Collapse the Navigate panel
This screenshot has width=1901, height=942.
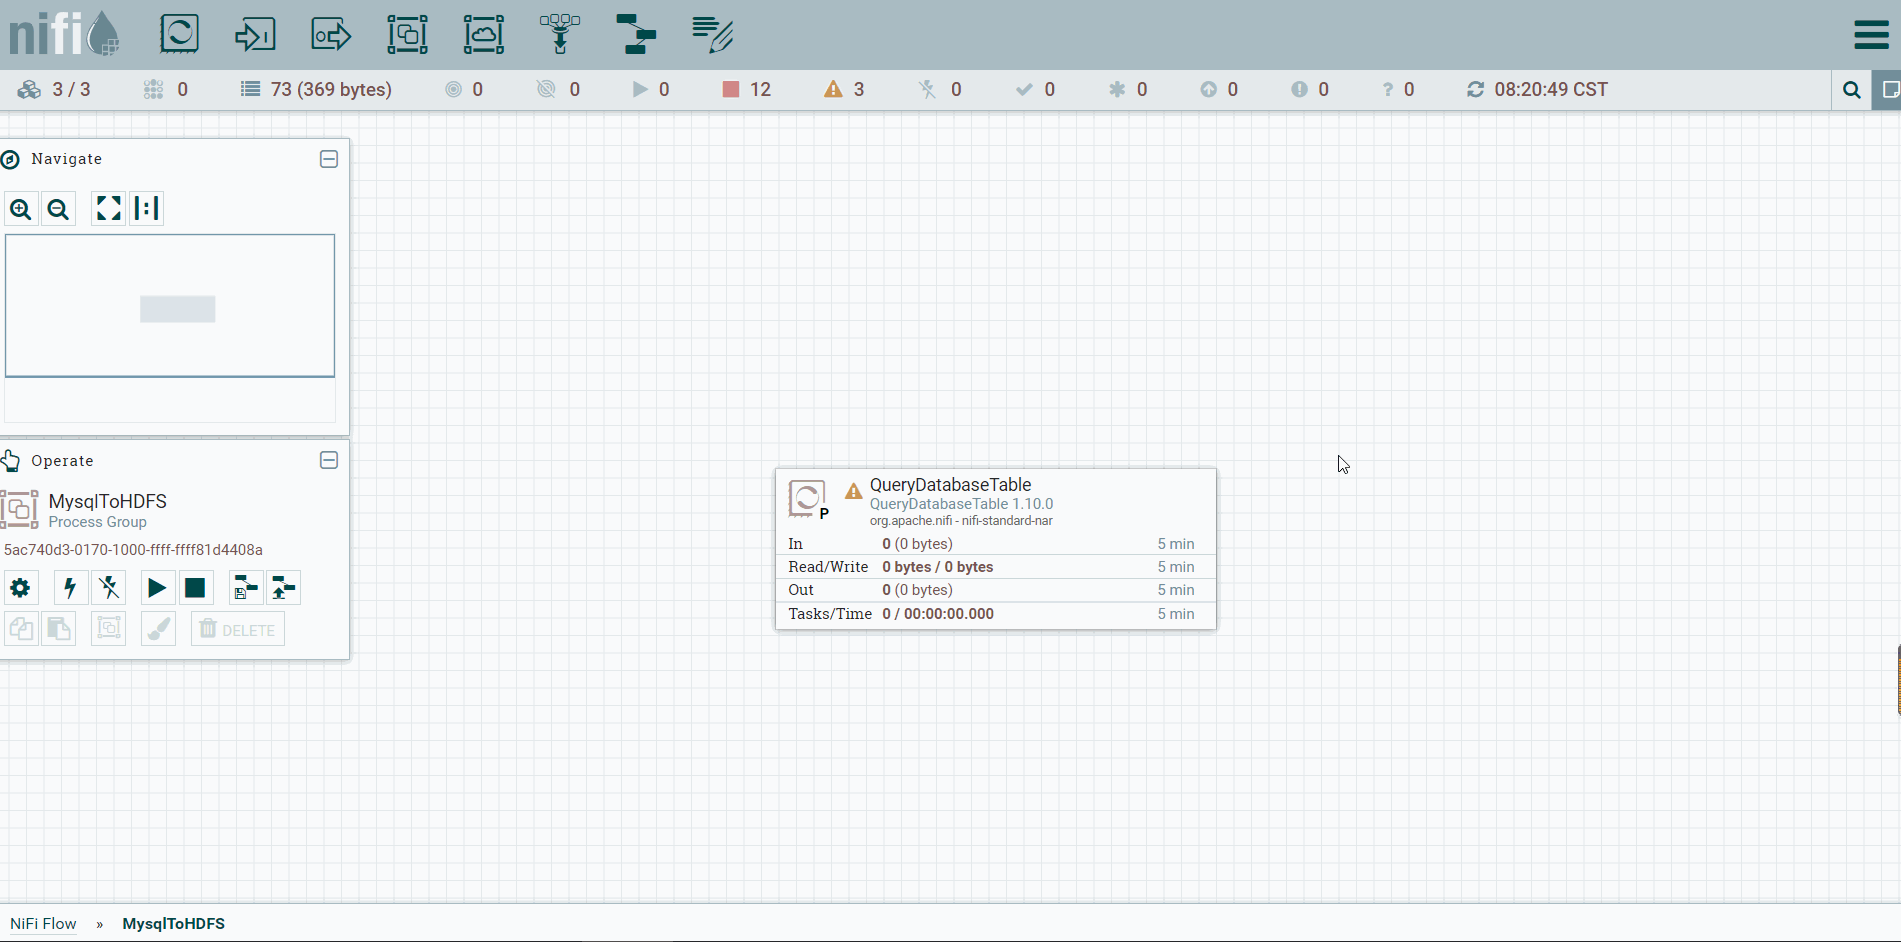pos(329,159)
